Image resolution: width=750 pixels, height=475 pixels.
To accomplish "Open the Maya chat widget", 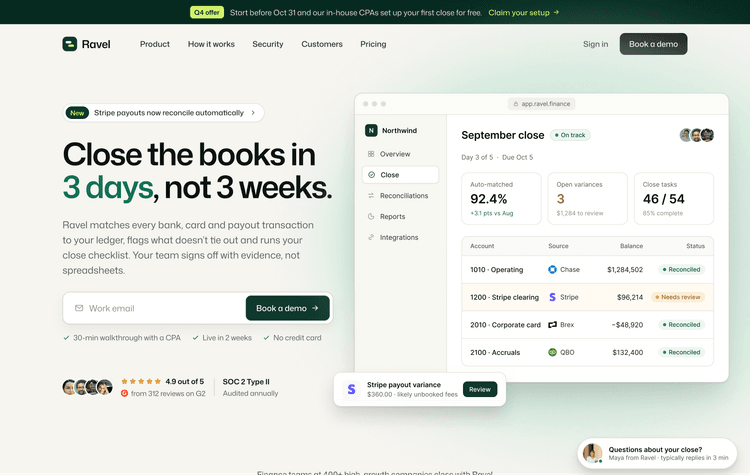I will tap(657, 453).
